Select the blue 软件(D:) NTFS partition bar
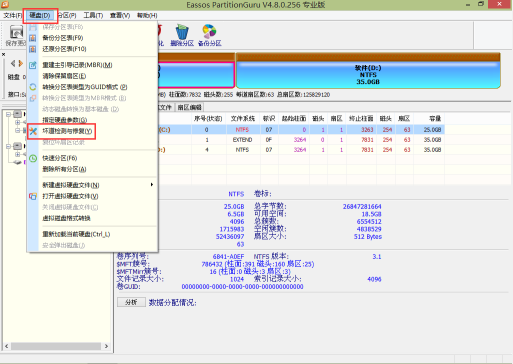This screenshot has height=364, width=513. coord(368,74)
